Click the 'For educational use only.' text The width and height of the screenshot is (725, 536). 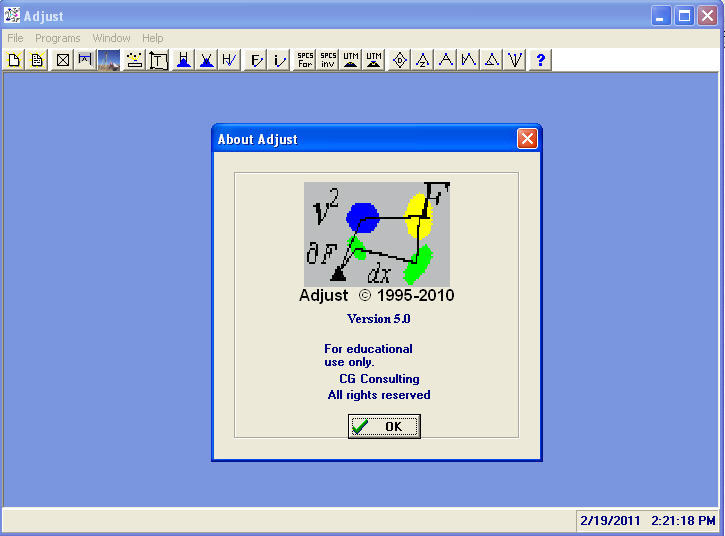pyautogui.click(x=369, y=355)
